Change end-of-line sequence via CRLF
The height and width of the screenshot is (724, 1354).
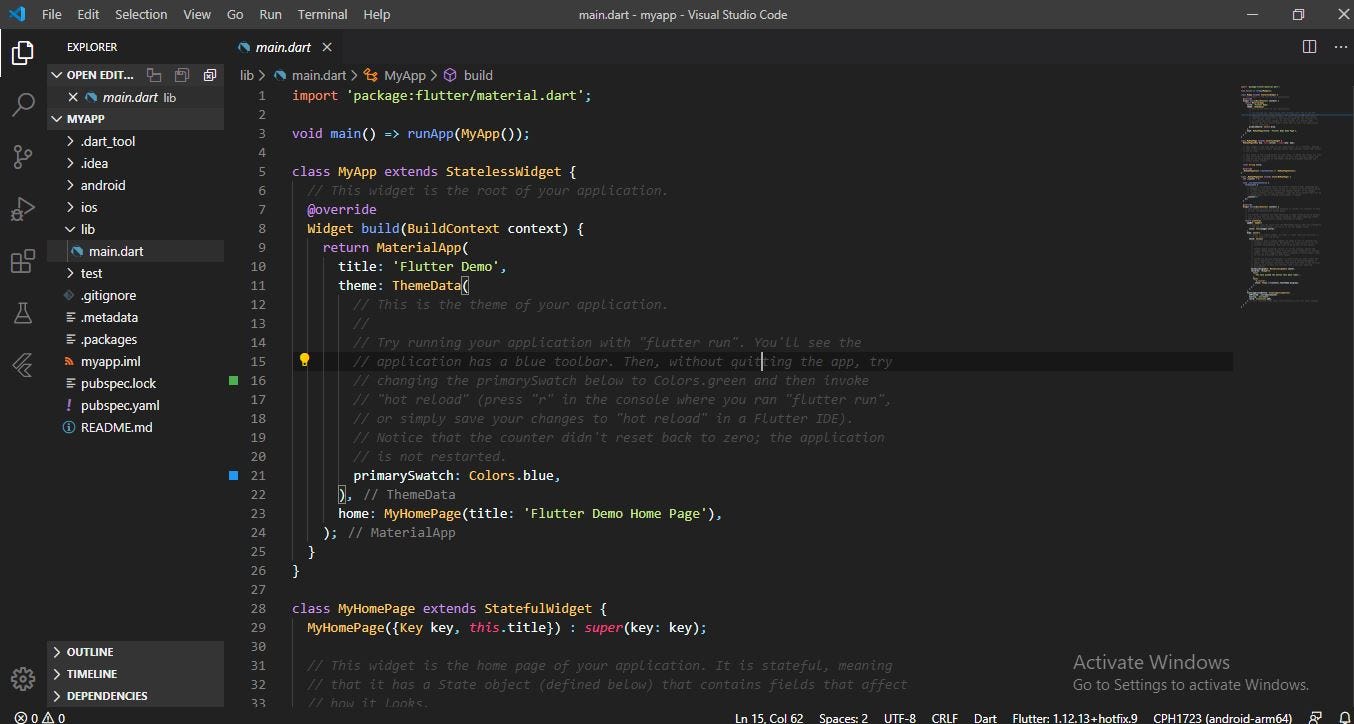point(945,717)
